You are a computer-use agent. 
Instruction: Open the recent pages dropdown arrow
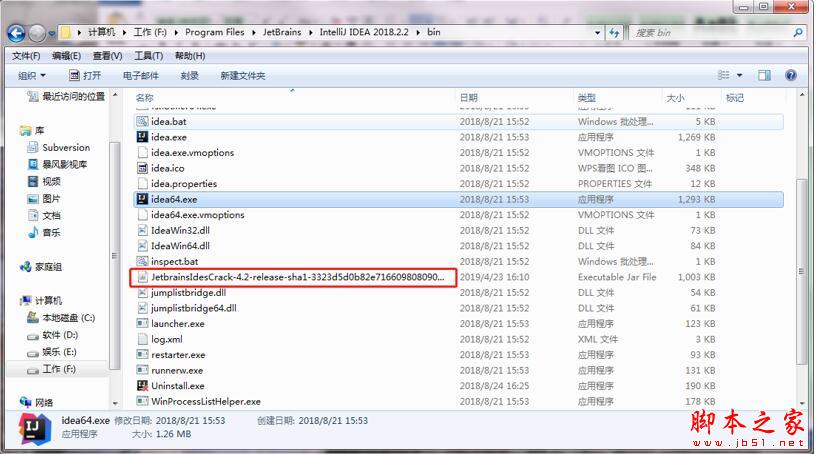click(x=52, y=33)
